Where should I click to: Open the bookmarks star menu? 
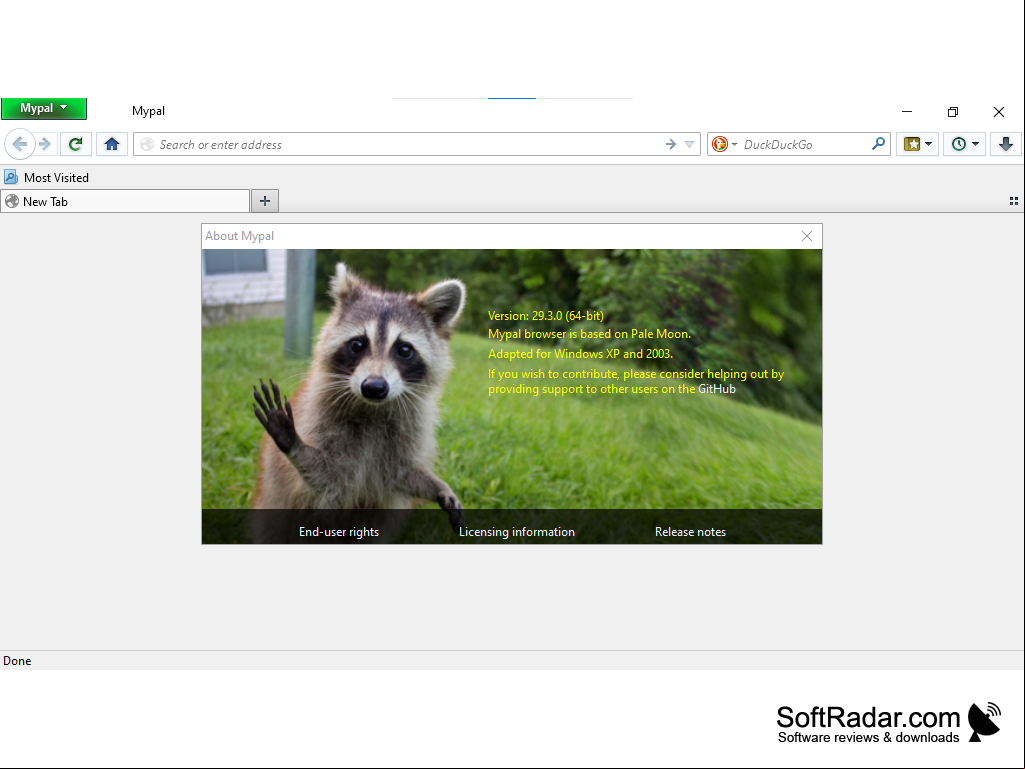tap(918, 144)
